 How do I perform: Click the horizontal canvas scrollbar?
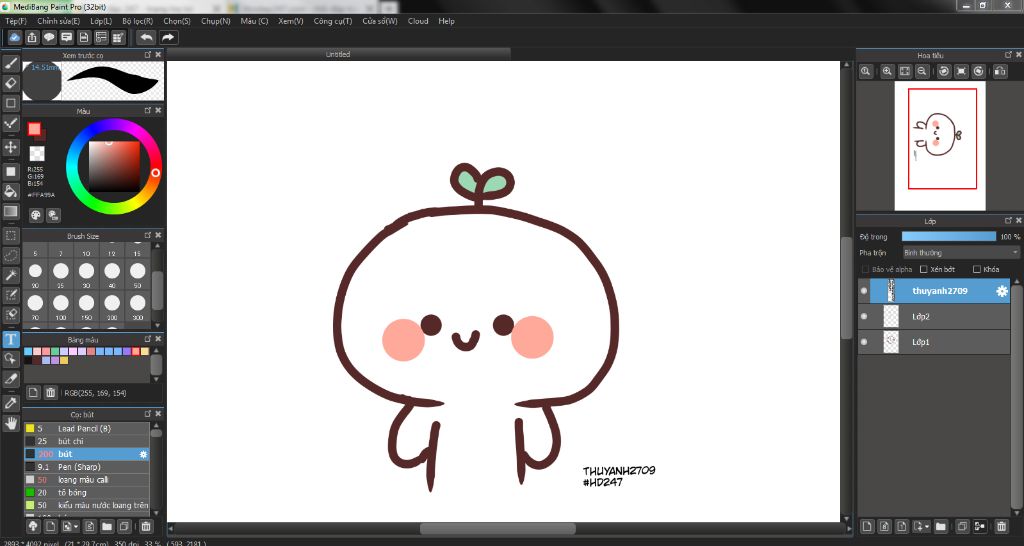point(498,528)
